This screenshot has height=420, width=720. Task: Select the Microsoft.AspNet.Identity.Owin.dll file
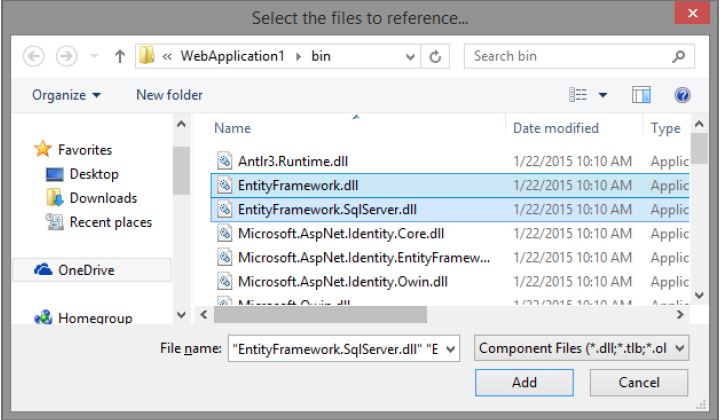coord(343,281)
